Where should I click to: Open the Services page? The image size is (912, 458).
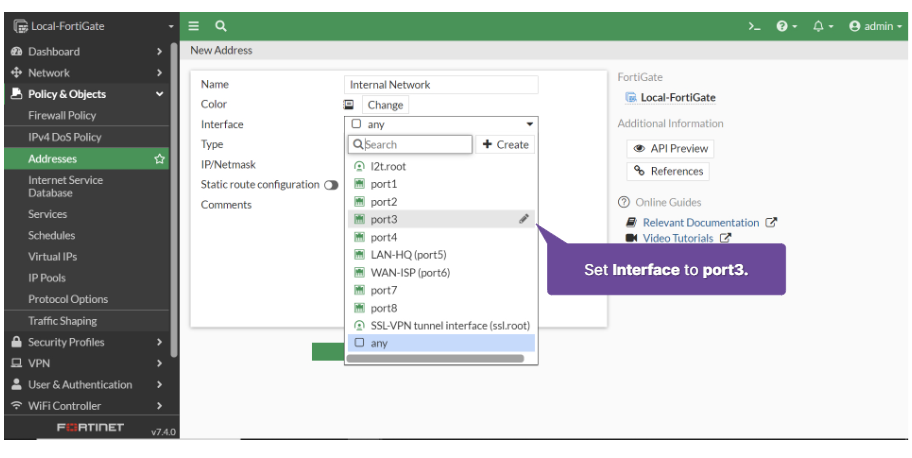(48, 214)
